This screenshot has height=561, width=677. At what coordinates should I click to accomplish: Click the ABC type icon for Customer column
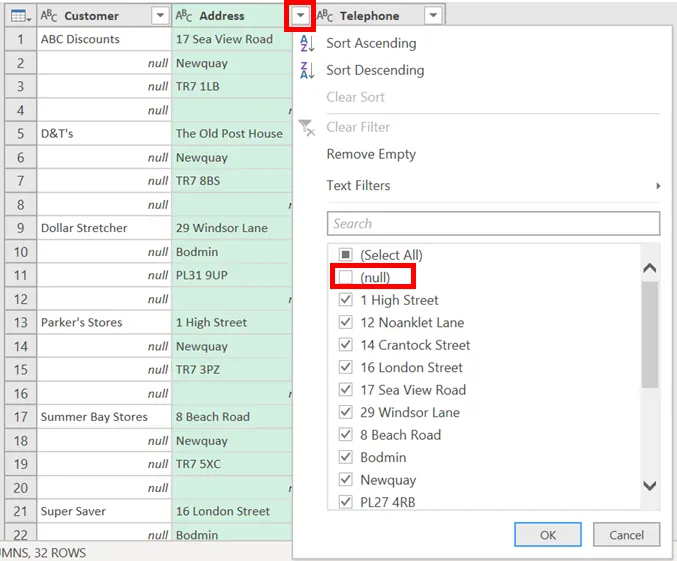49,16
